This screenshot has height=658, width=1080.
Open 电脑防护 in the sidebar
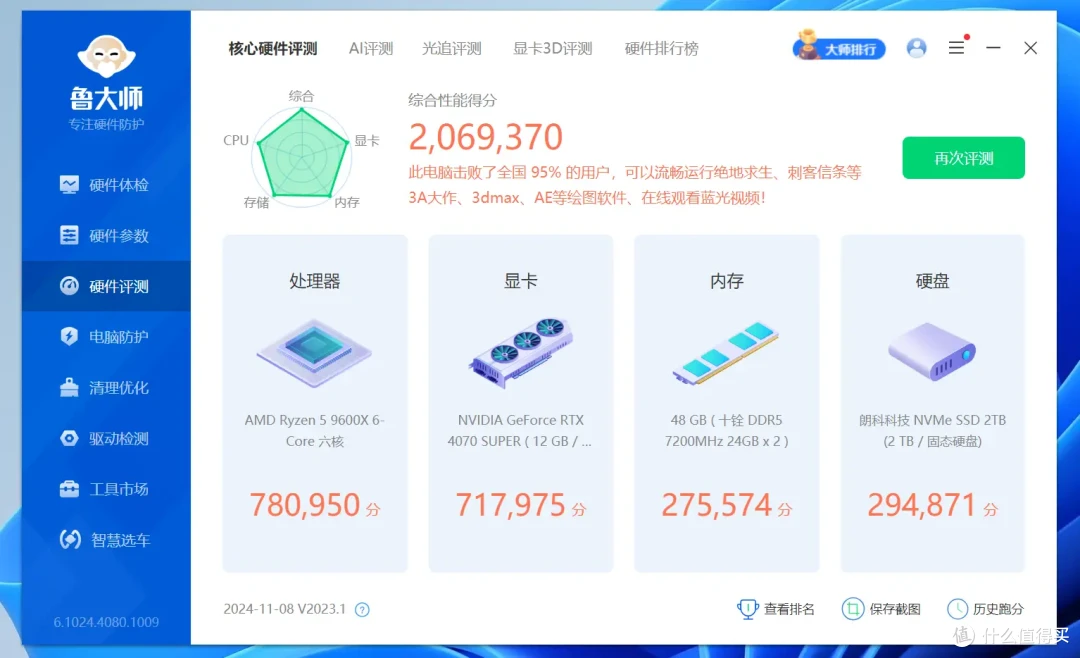pos(106,337)
